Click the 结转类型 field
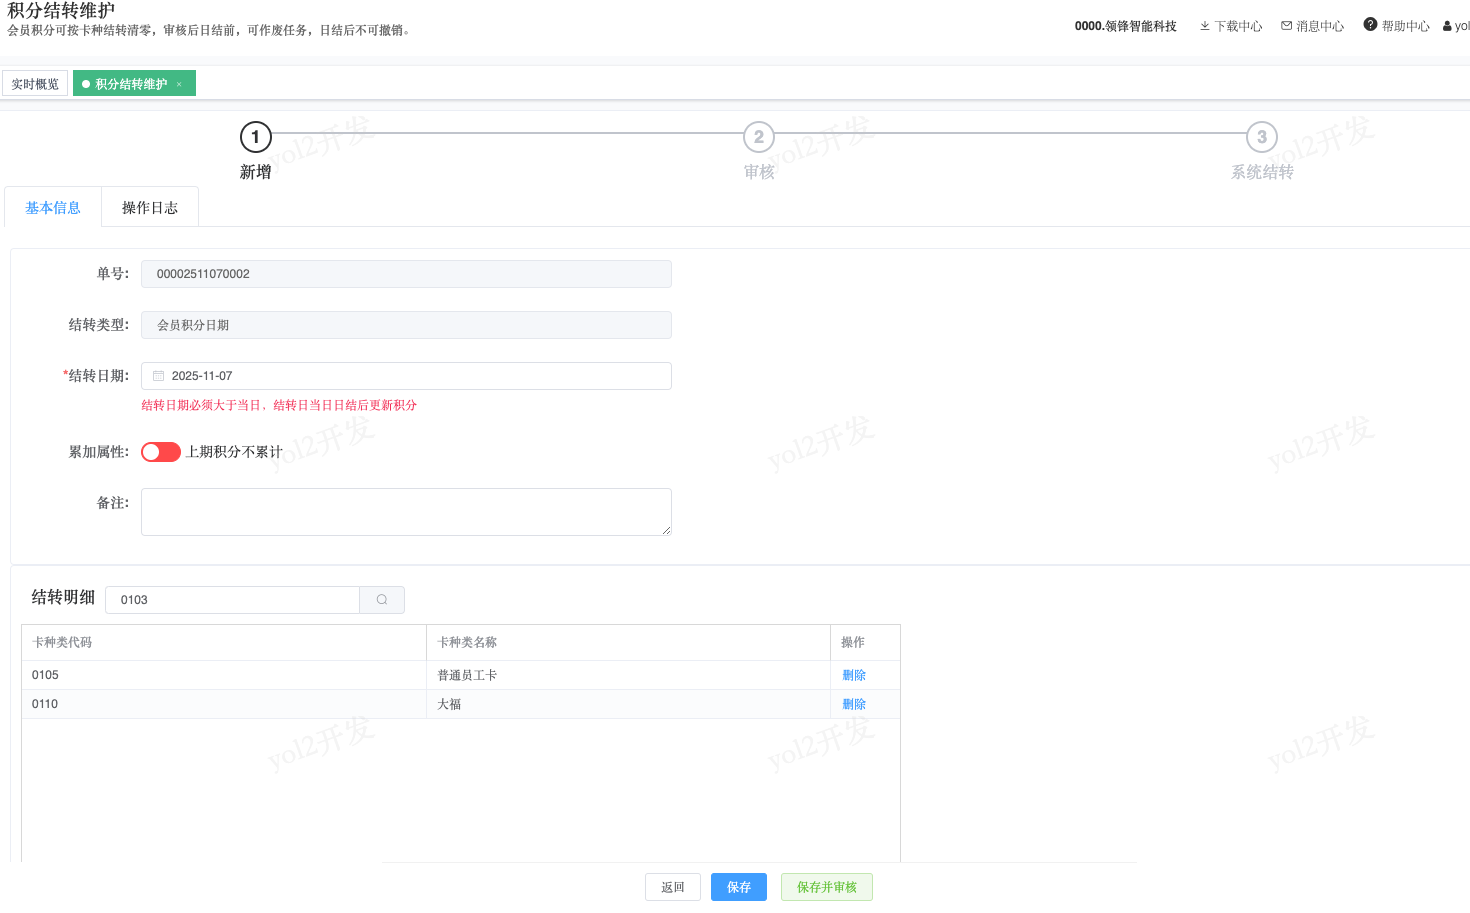 tap(406, 325)
